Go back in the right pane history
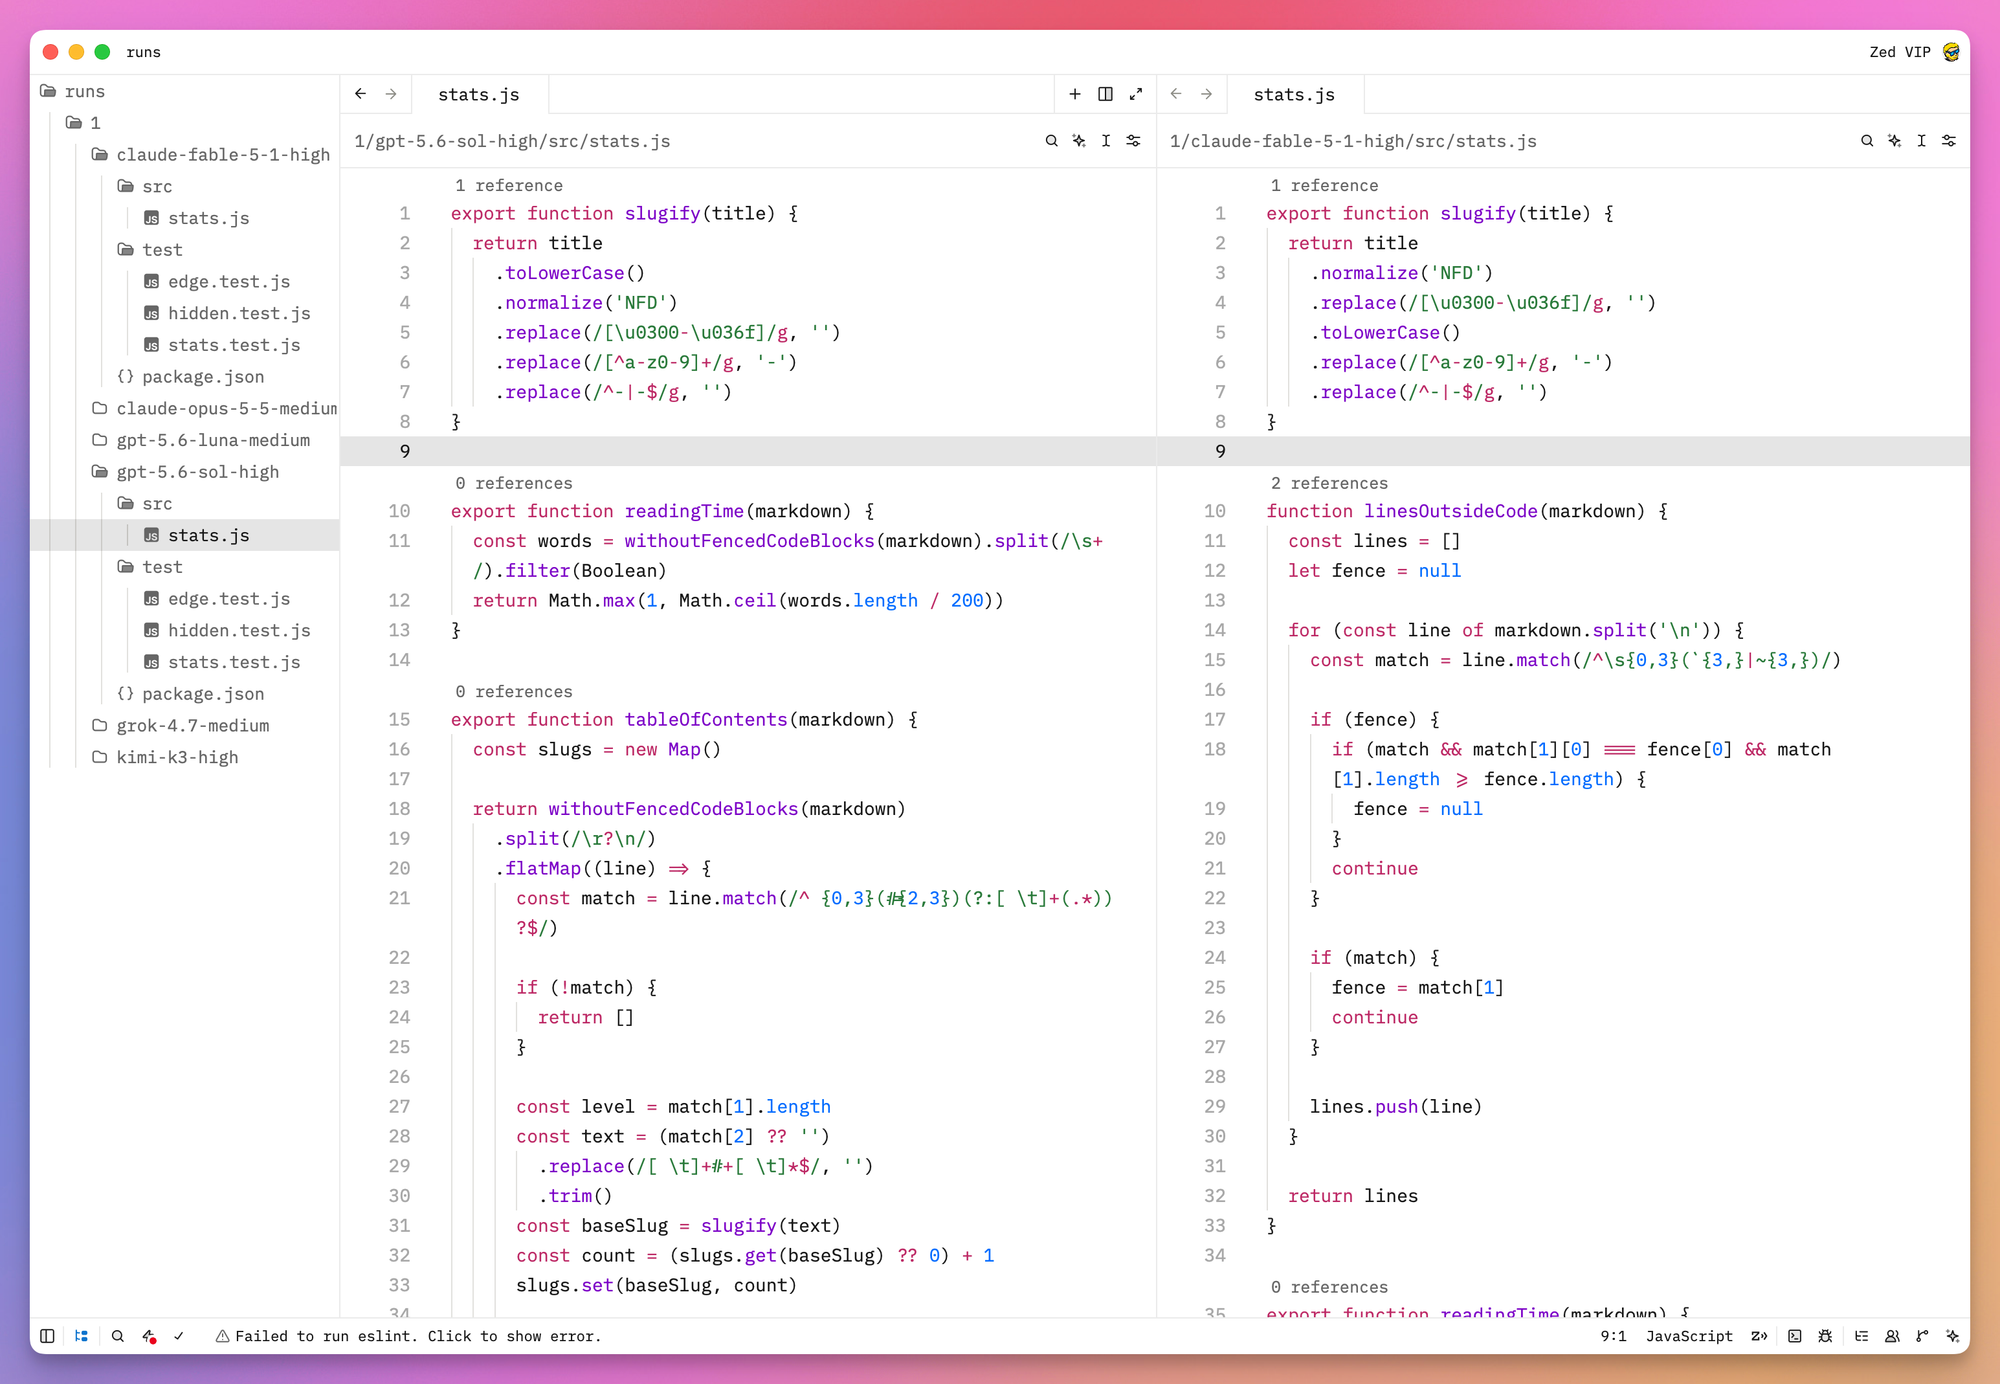This screenshot has height=1384, width=2000. [1176, 94]
